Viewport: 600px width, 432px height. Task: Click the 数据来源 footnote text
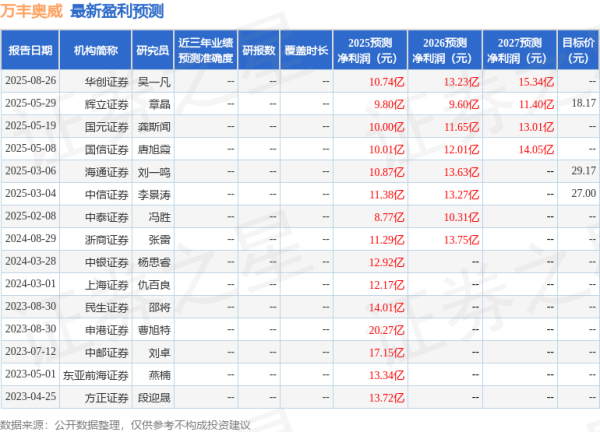pos(125,425)
